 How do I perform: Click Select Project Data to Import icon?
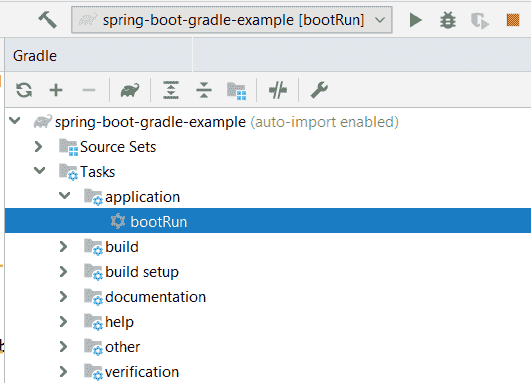point(236,91)
